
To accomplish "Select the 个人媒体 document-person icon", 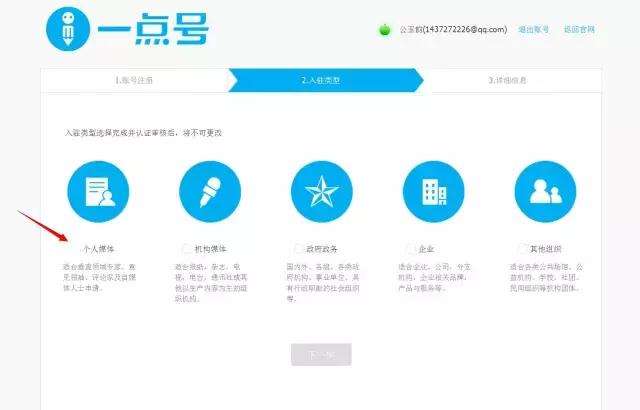I will coord(98,191).
